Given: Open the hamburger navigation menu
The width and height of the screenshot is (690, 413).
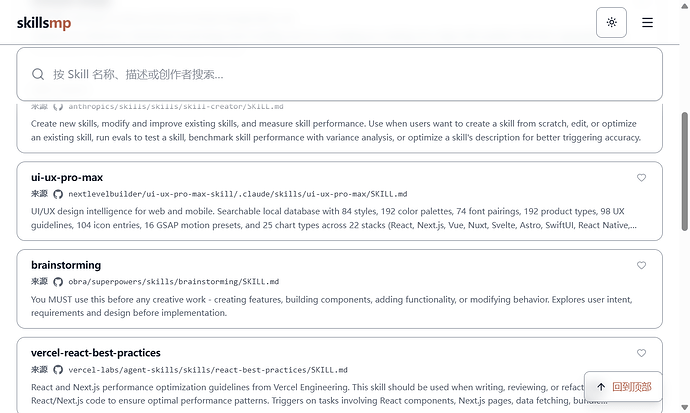Looking at the screenshot, I should click(647, 22).
